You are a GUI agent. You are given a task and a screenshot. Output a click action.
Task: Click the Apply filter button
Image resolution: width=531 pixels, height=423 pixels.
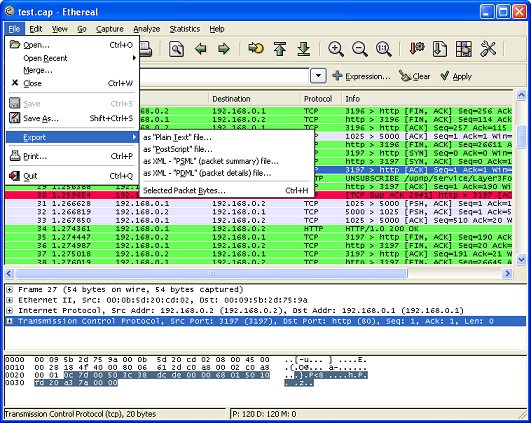click(x=456, y=76)
